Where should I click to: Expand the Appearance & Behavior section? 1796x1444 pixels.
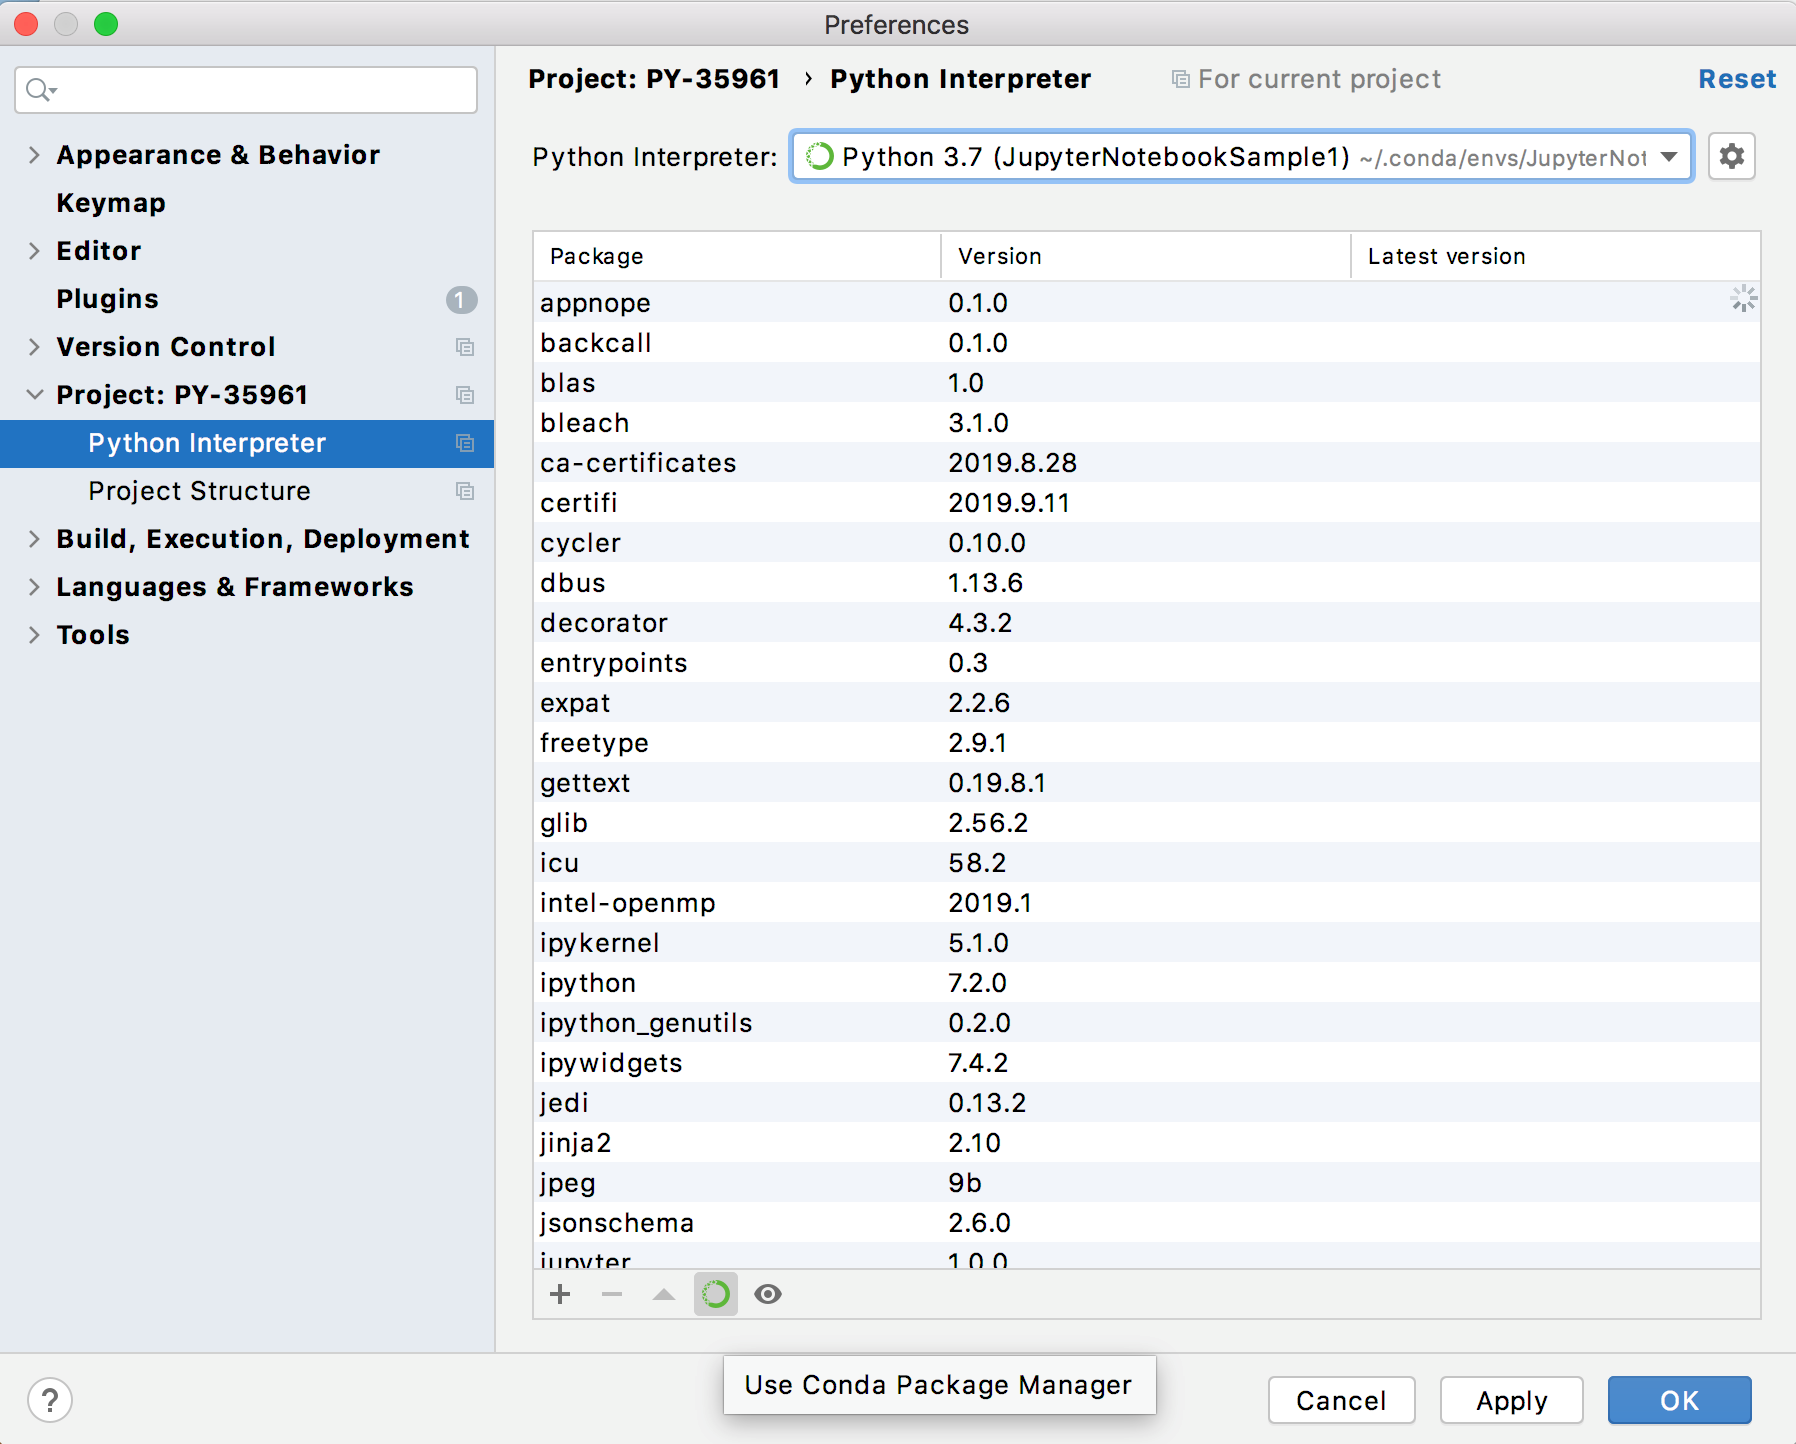(34, 155)
